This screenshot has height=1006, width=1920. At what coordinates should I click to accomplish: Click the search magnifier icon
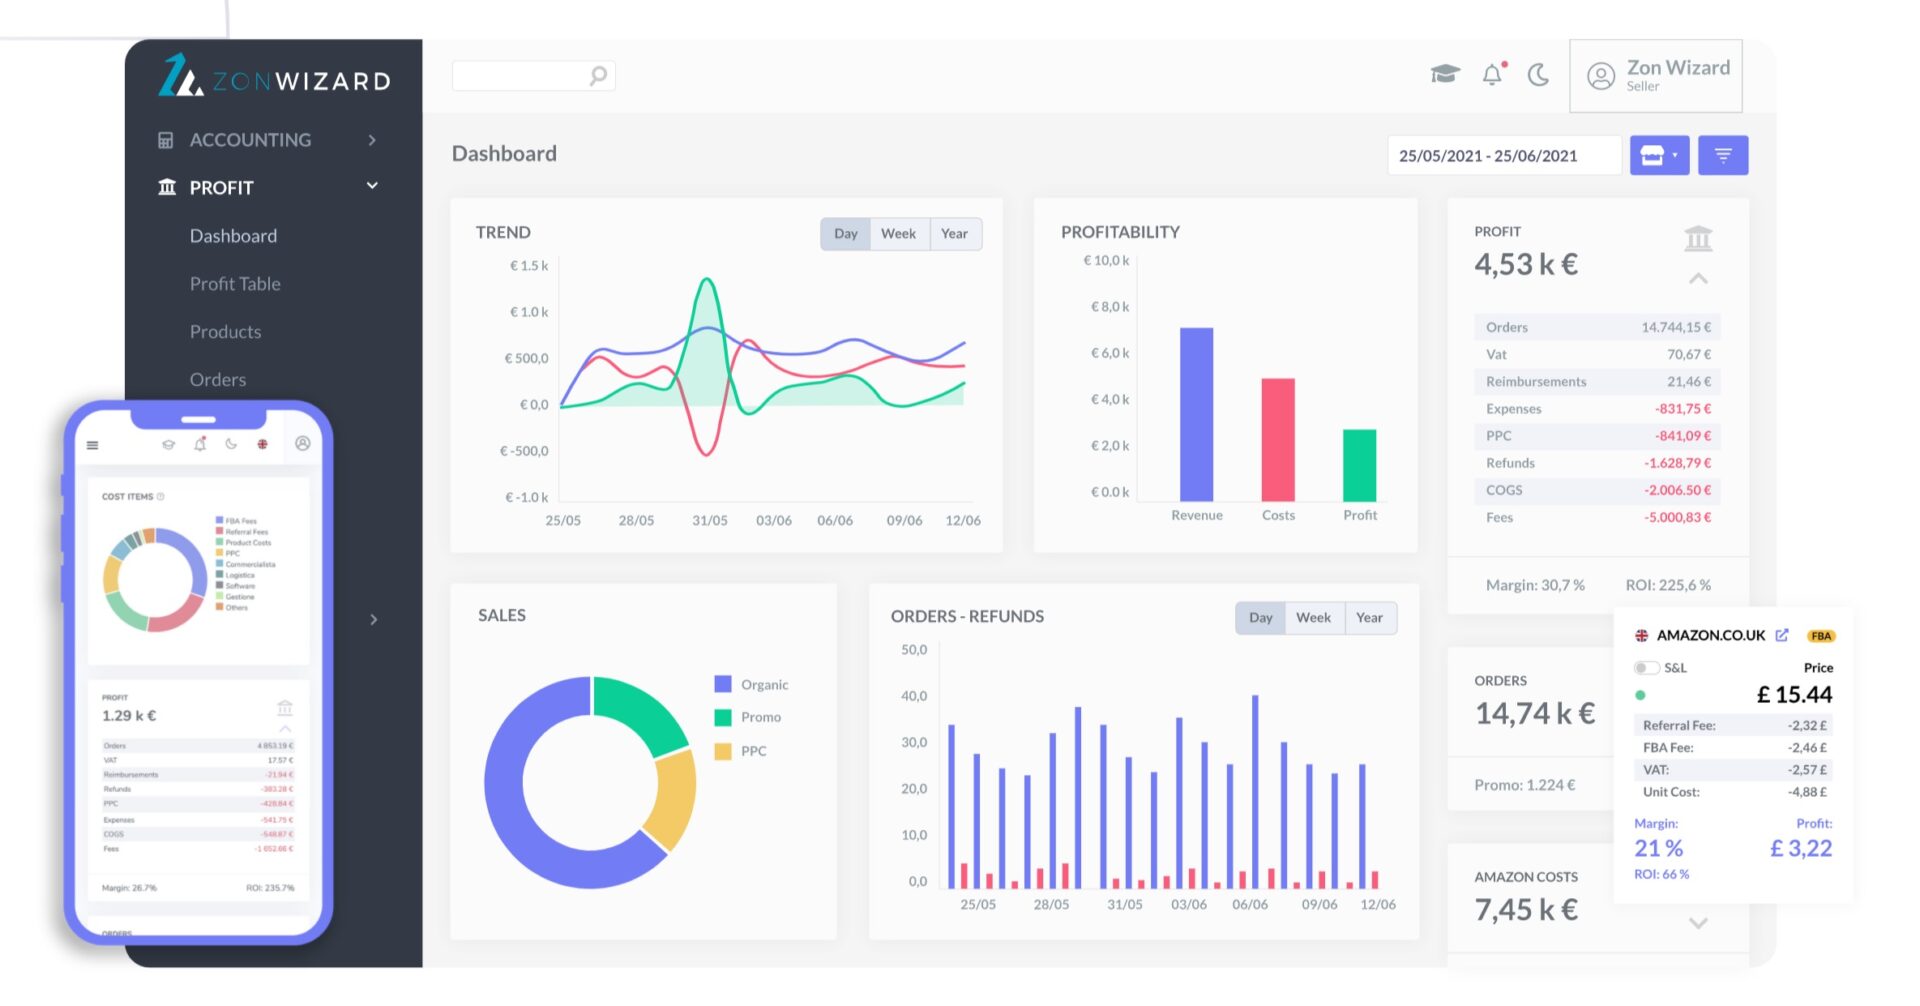click(x=598, y=76)
